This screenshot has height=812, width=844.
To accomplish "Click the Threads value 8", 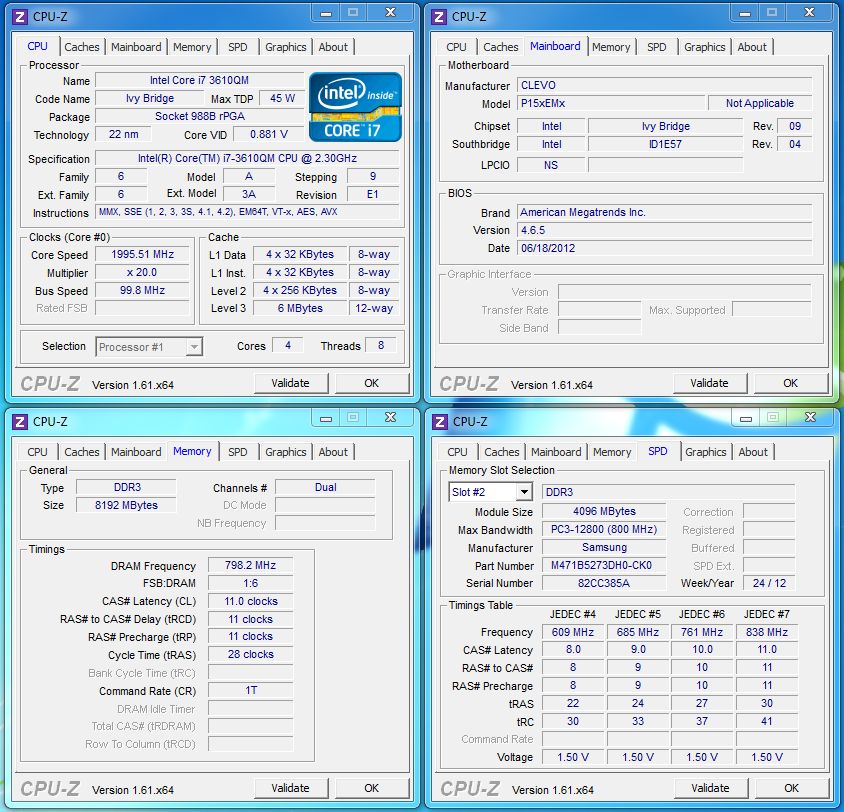I will (x=381, y=345).
